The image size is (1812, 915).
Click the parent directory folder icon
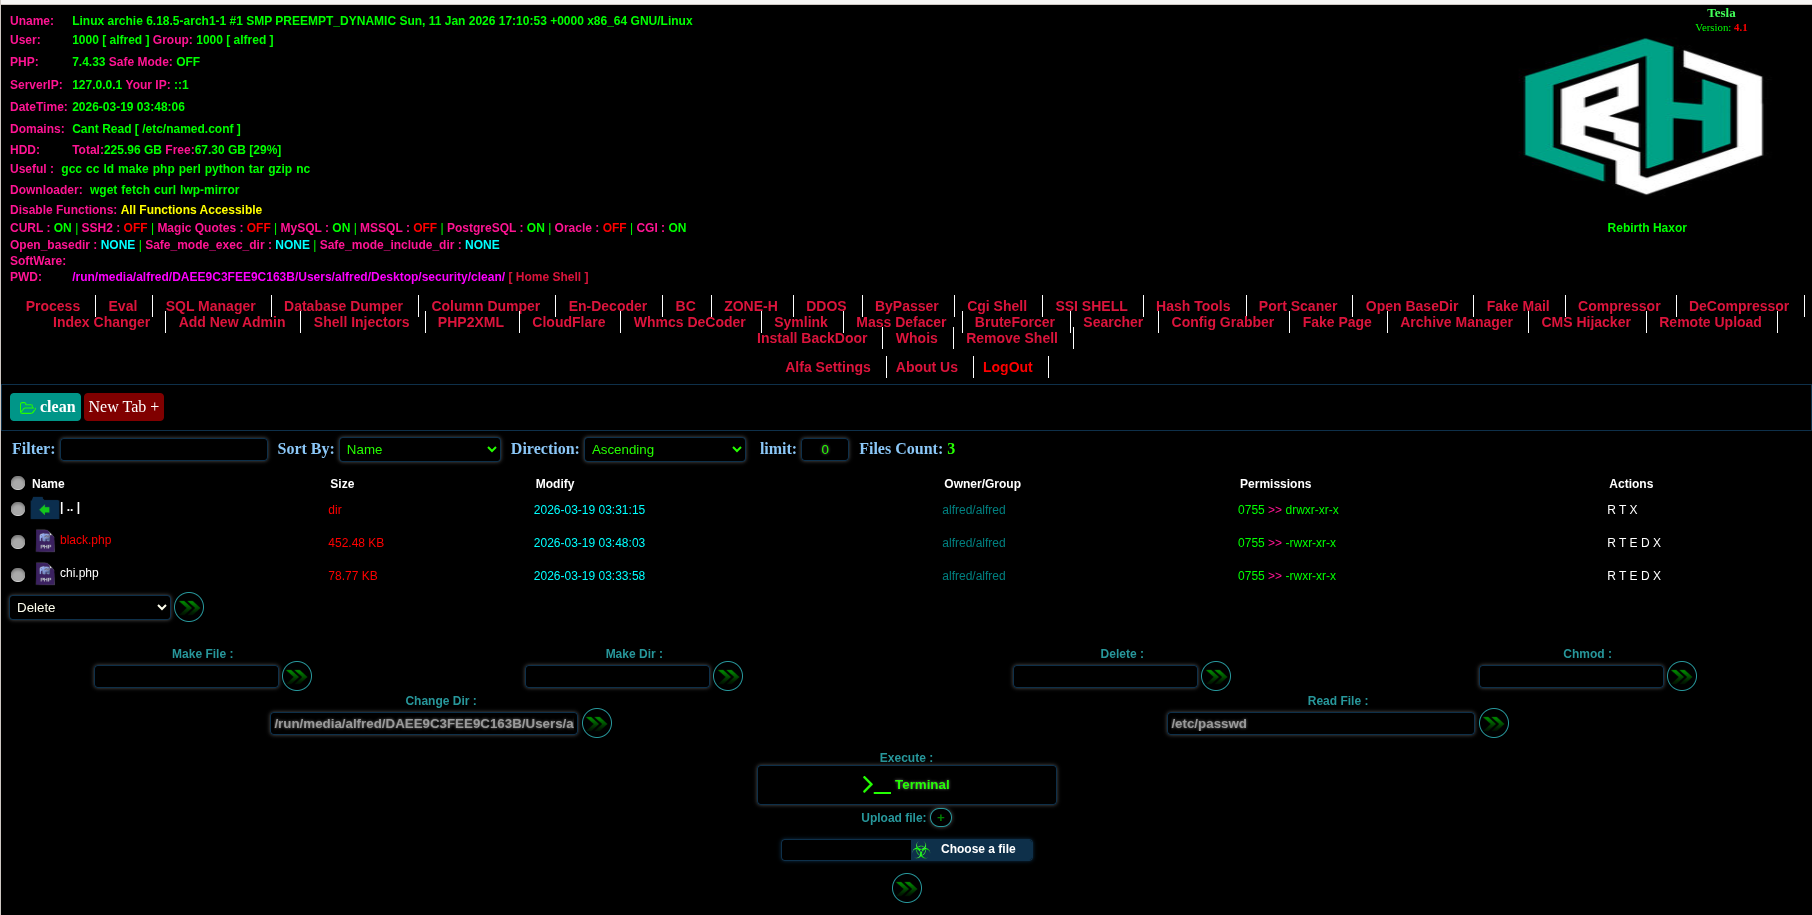point(44,509)
